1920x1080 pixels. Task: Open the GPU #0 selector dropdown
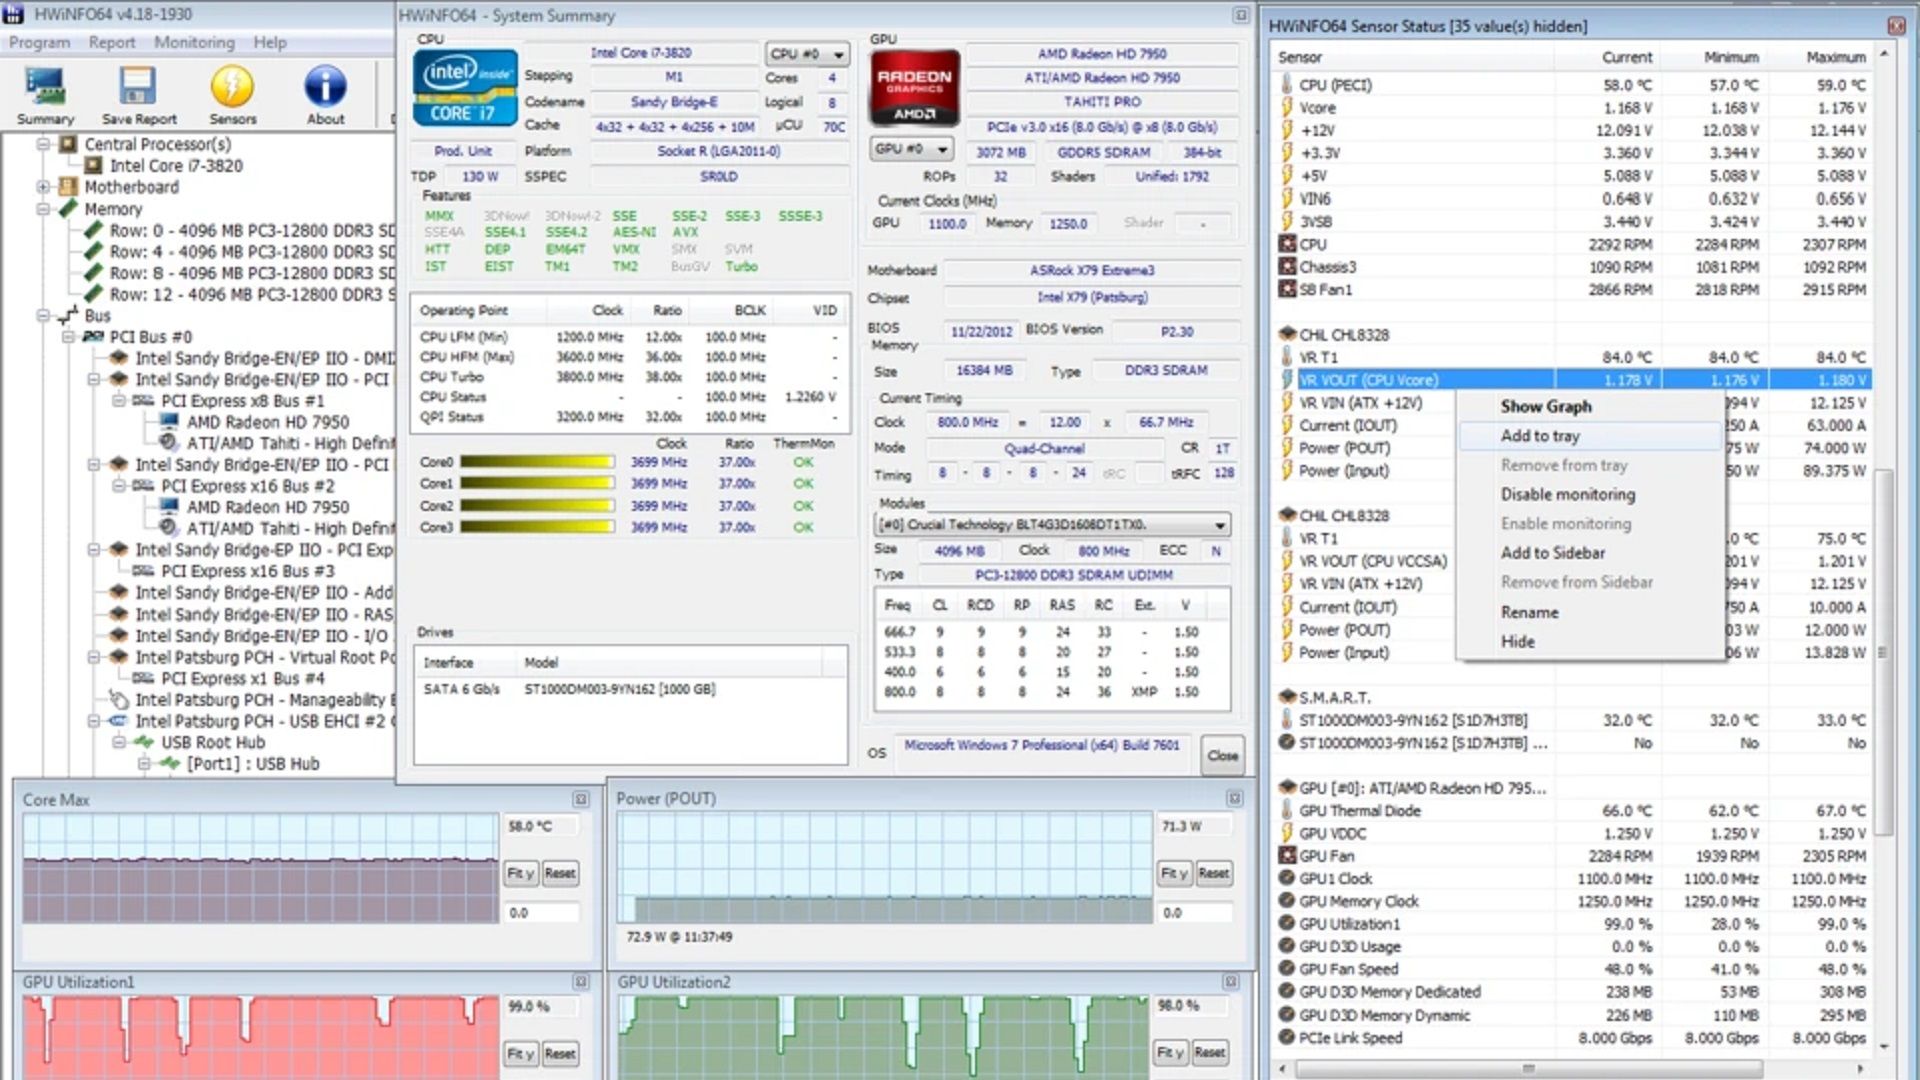[911, 149]
